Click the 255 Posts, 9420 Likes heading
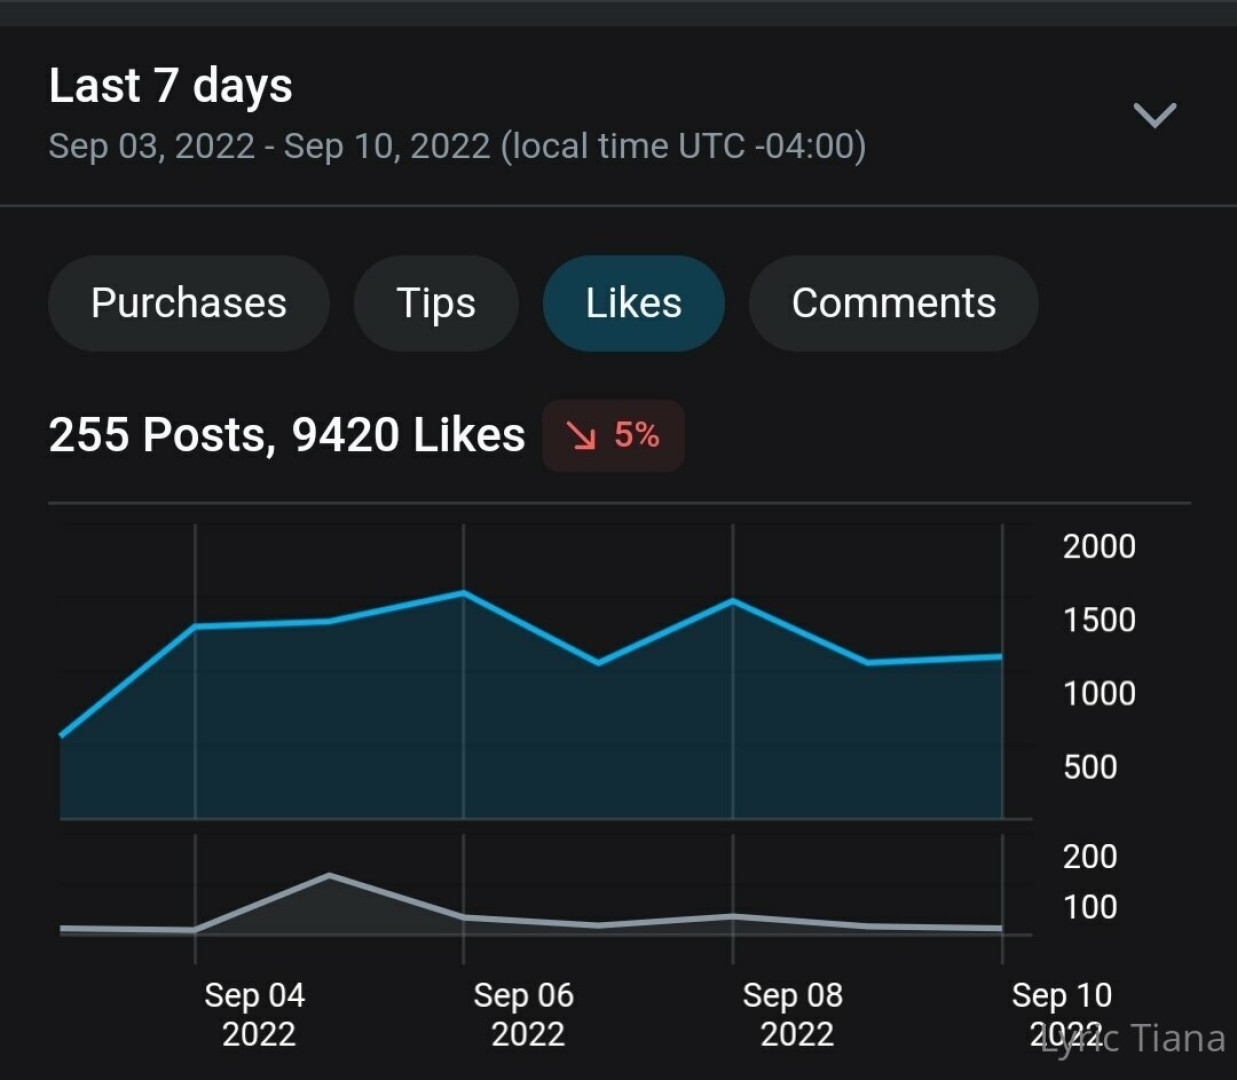Image resolution: width=1237 pixels, height=1080 pixels. tap(286, 435)
